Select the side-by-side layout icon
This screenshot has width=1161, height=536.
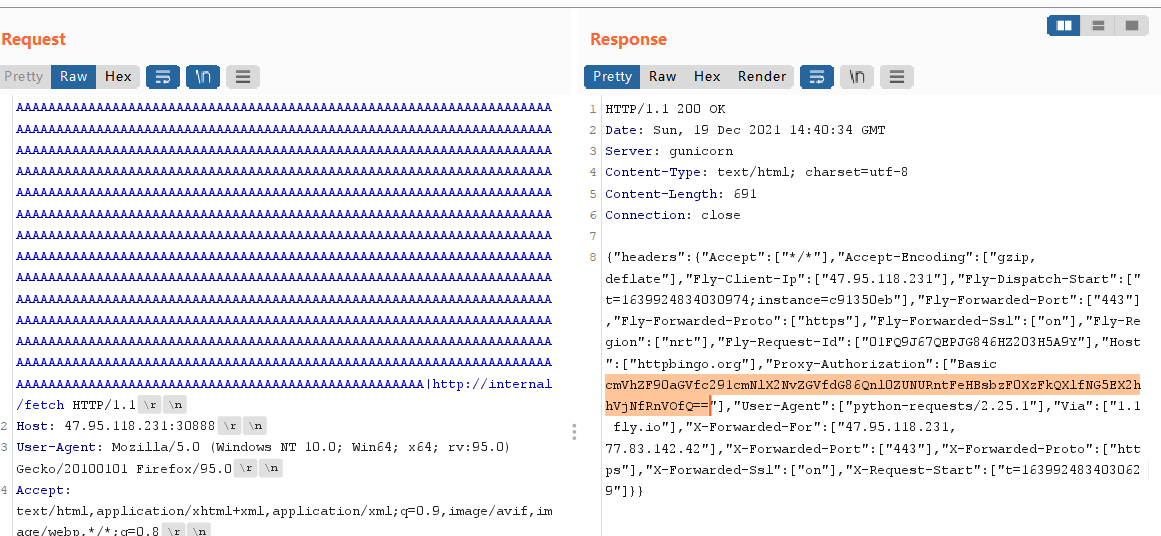1064,25
